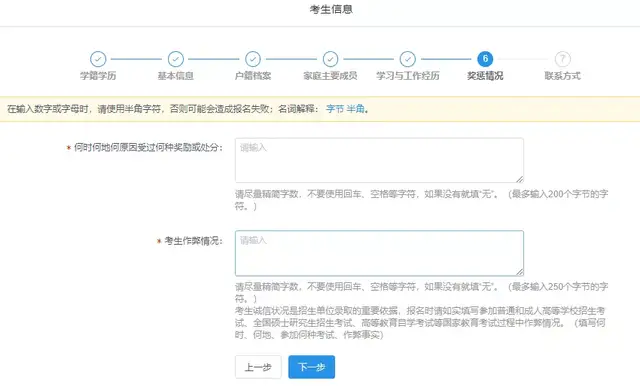
Task: Select the 户籍档案 step label
Action: tap(253, 76)
